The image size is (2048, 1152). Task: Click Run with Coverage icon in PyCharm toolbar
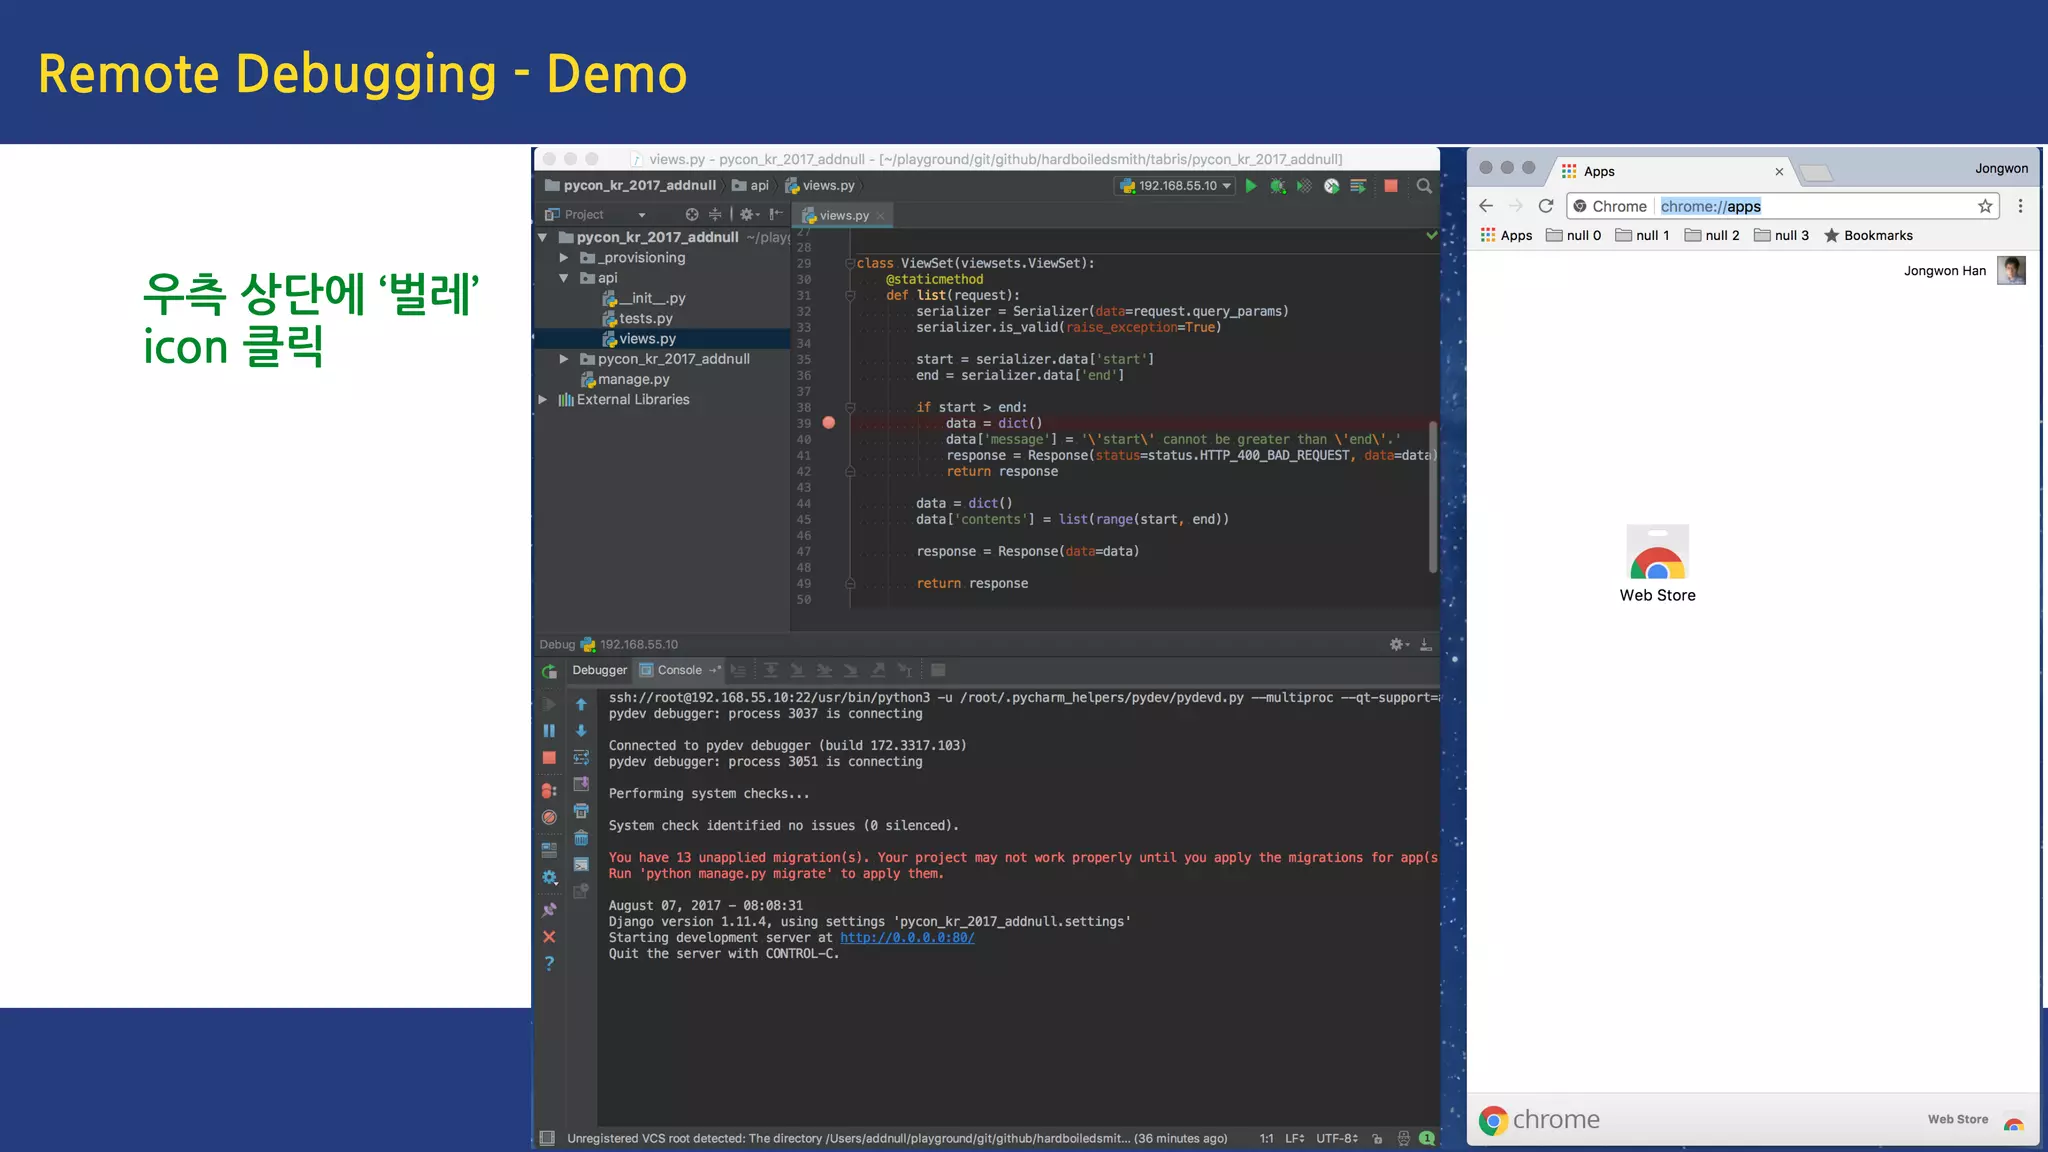point(1304,186)
